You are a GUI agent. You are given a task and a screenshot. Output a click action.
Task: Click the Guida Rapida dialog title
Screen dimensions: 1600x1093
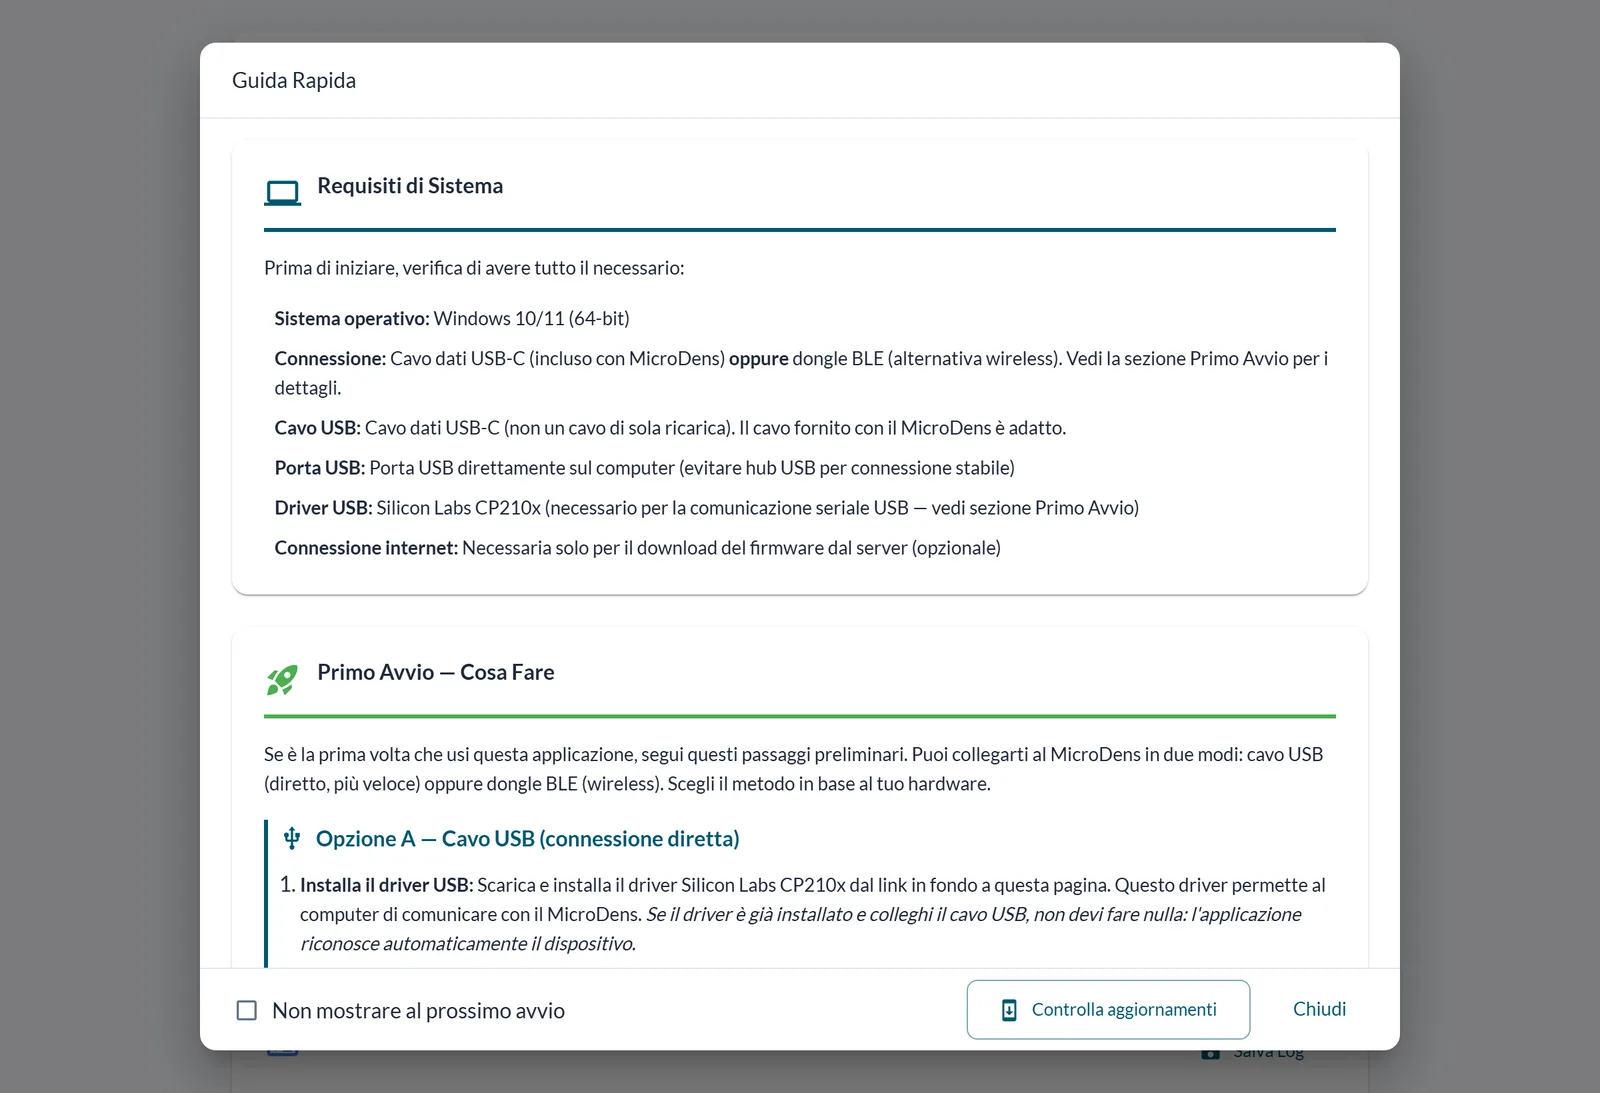(x=294, y=80)
